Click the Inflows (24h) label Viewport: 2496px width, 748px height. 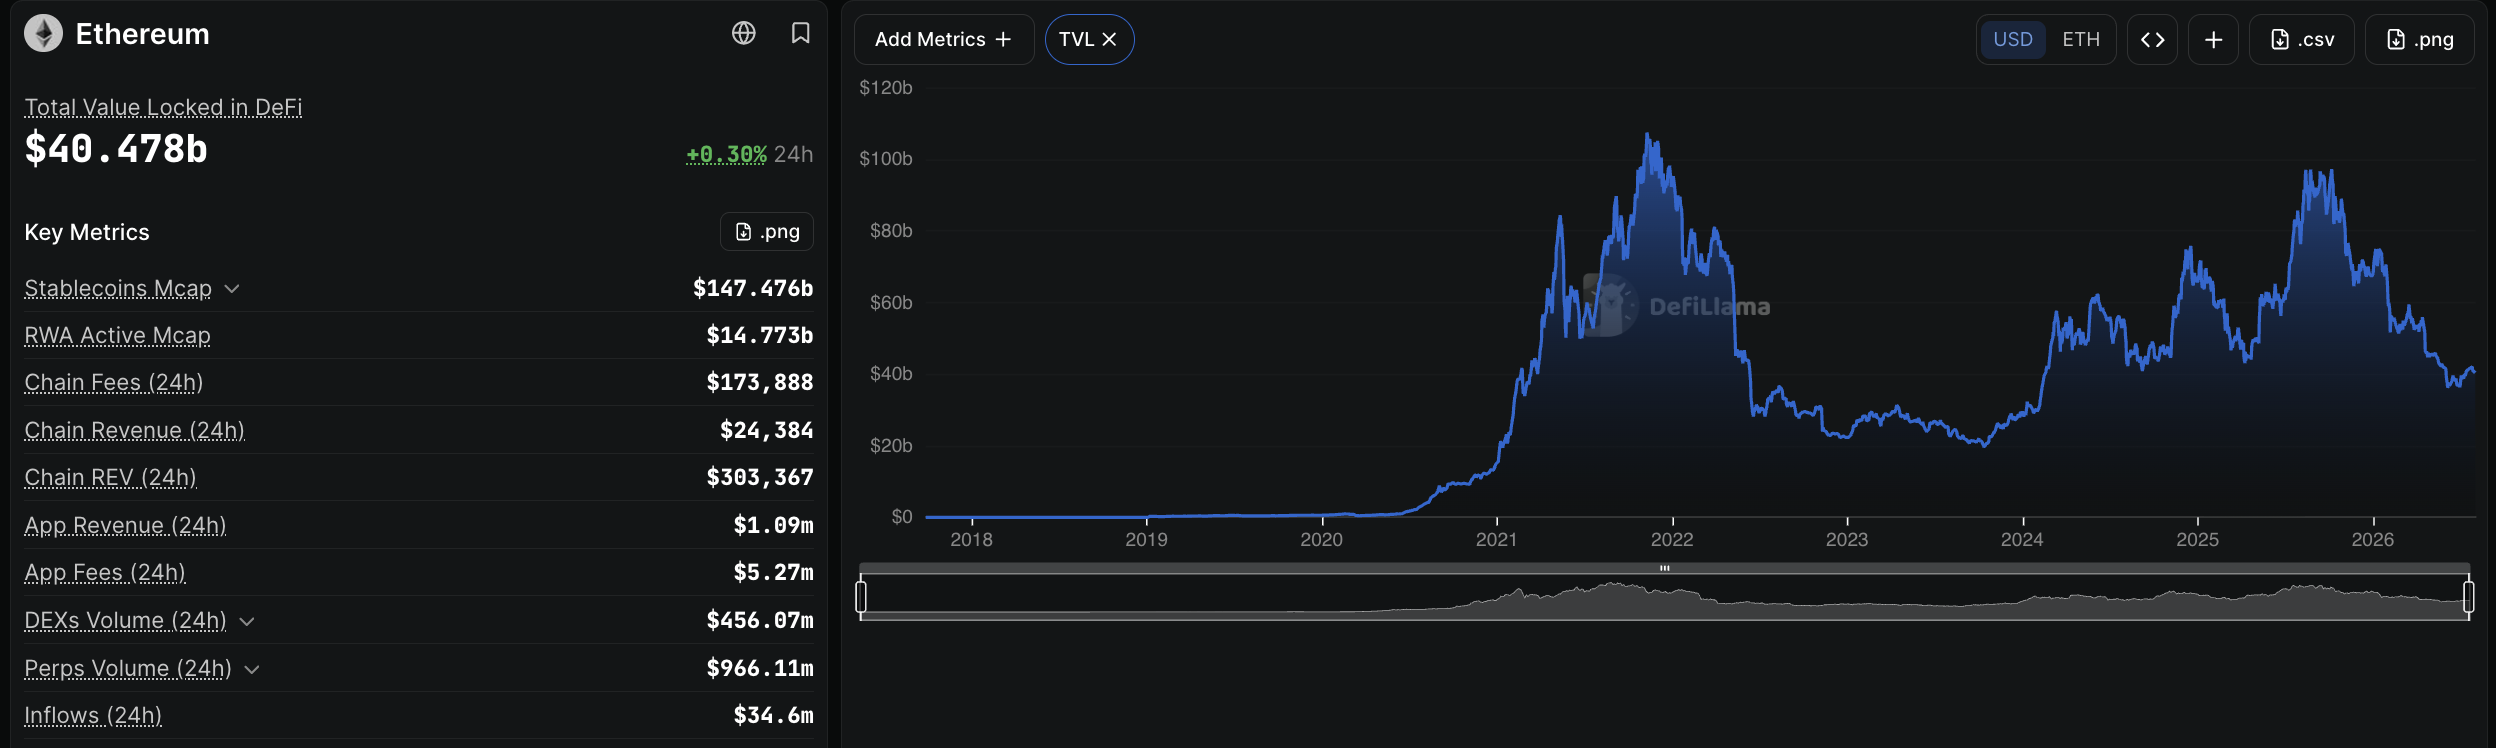coord(93,715)
